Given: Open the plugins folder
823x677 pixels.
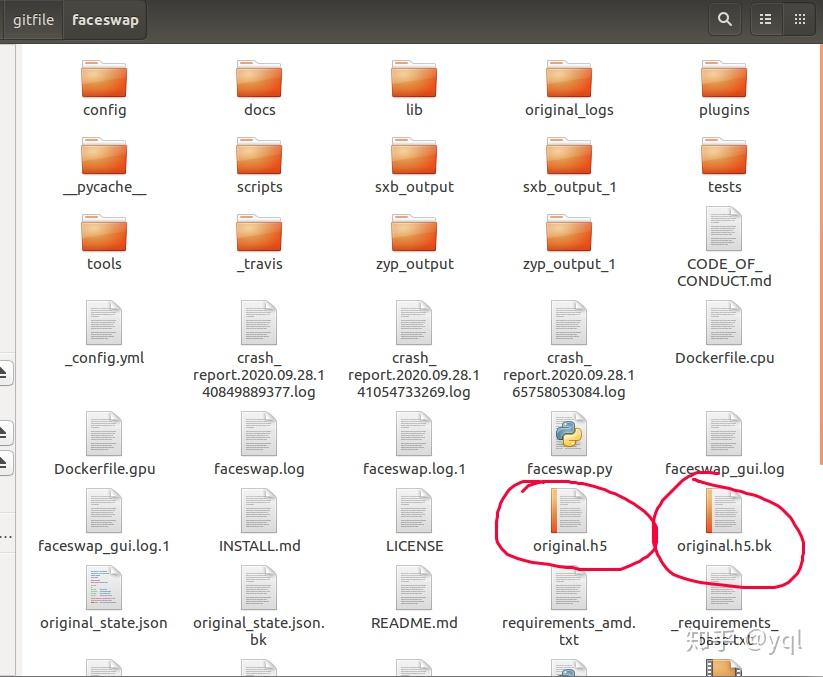Looking at the screenshot, I should pyautogui.click(x=724, y=79).
